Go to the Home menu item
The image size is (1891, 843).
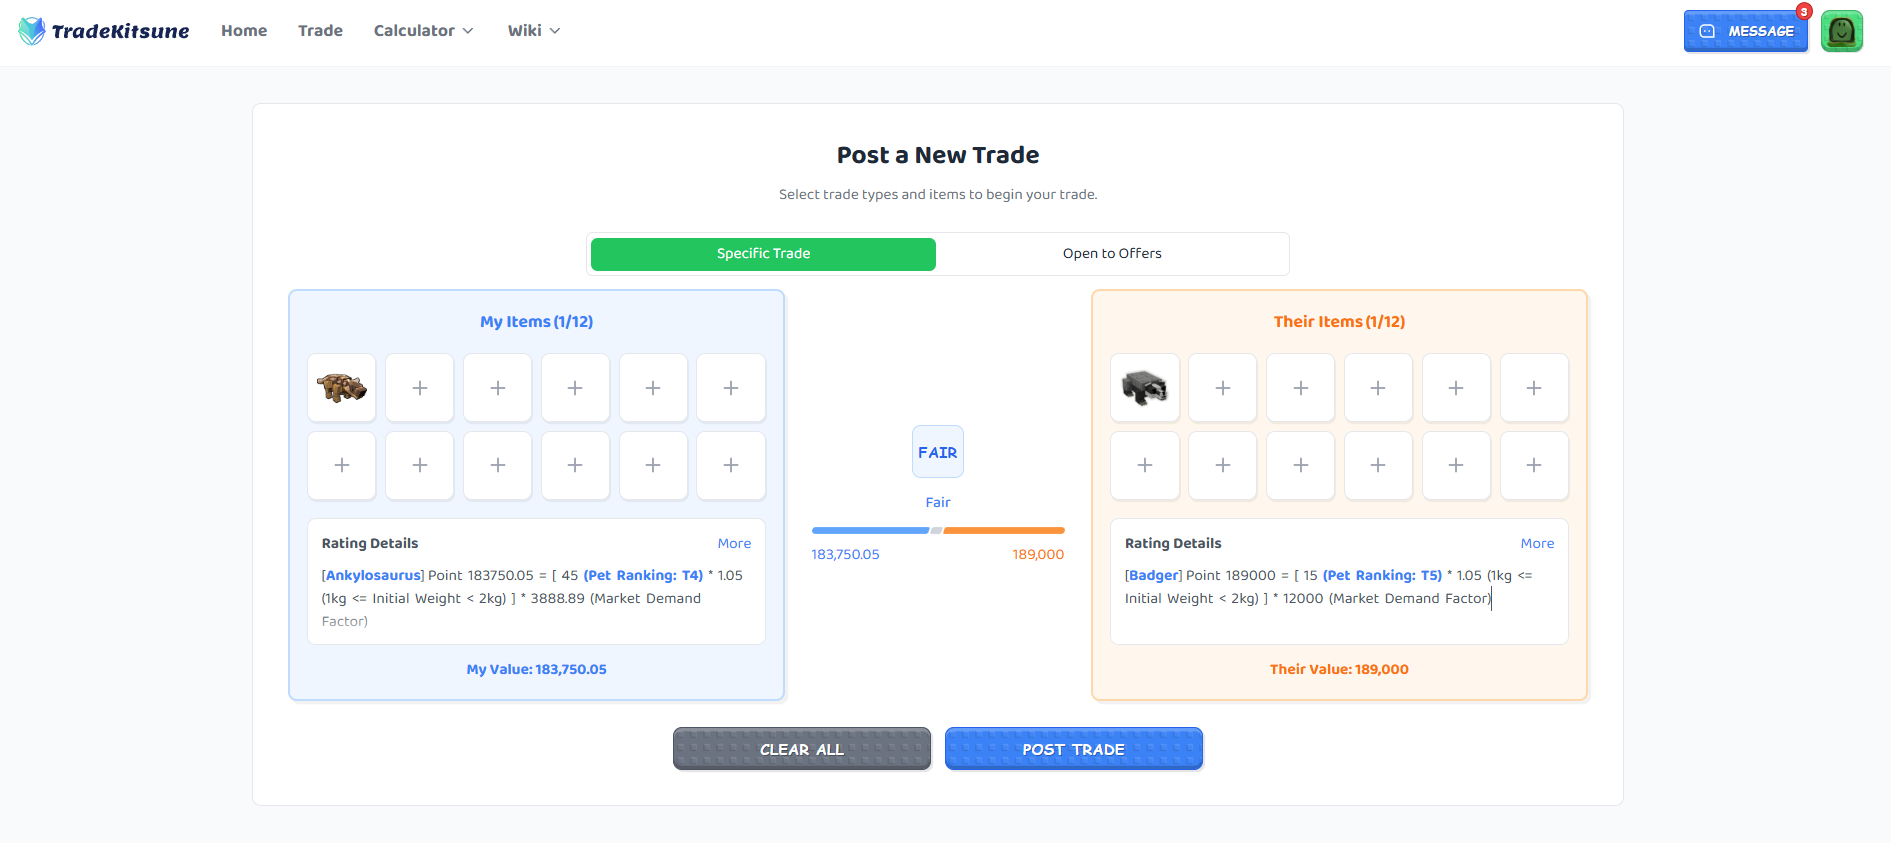point(243,30)
